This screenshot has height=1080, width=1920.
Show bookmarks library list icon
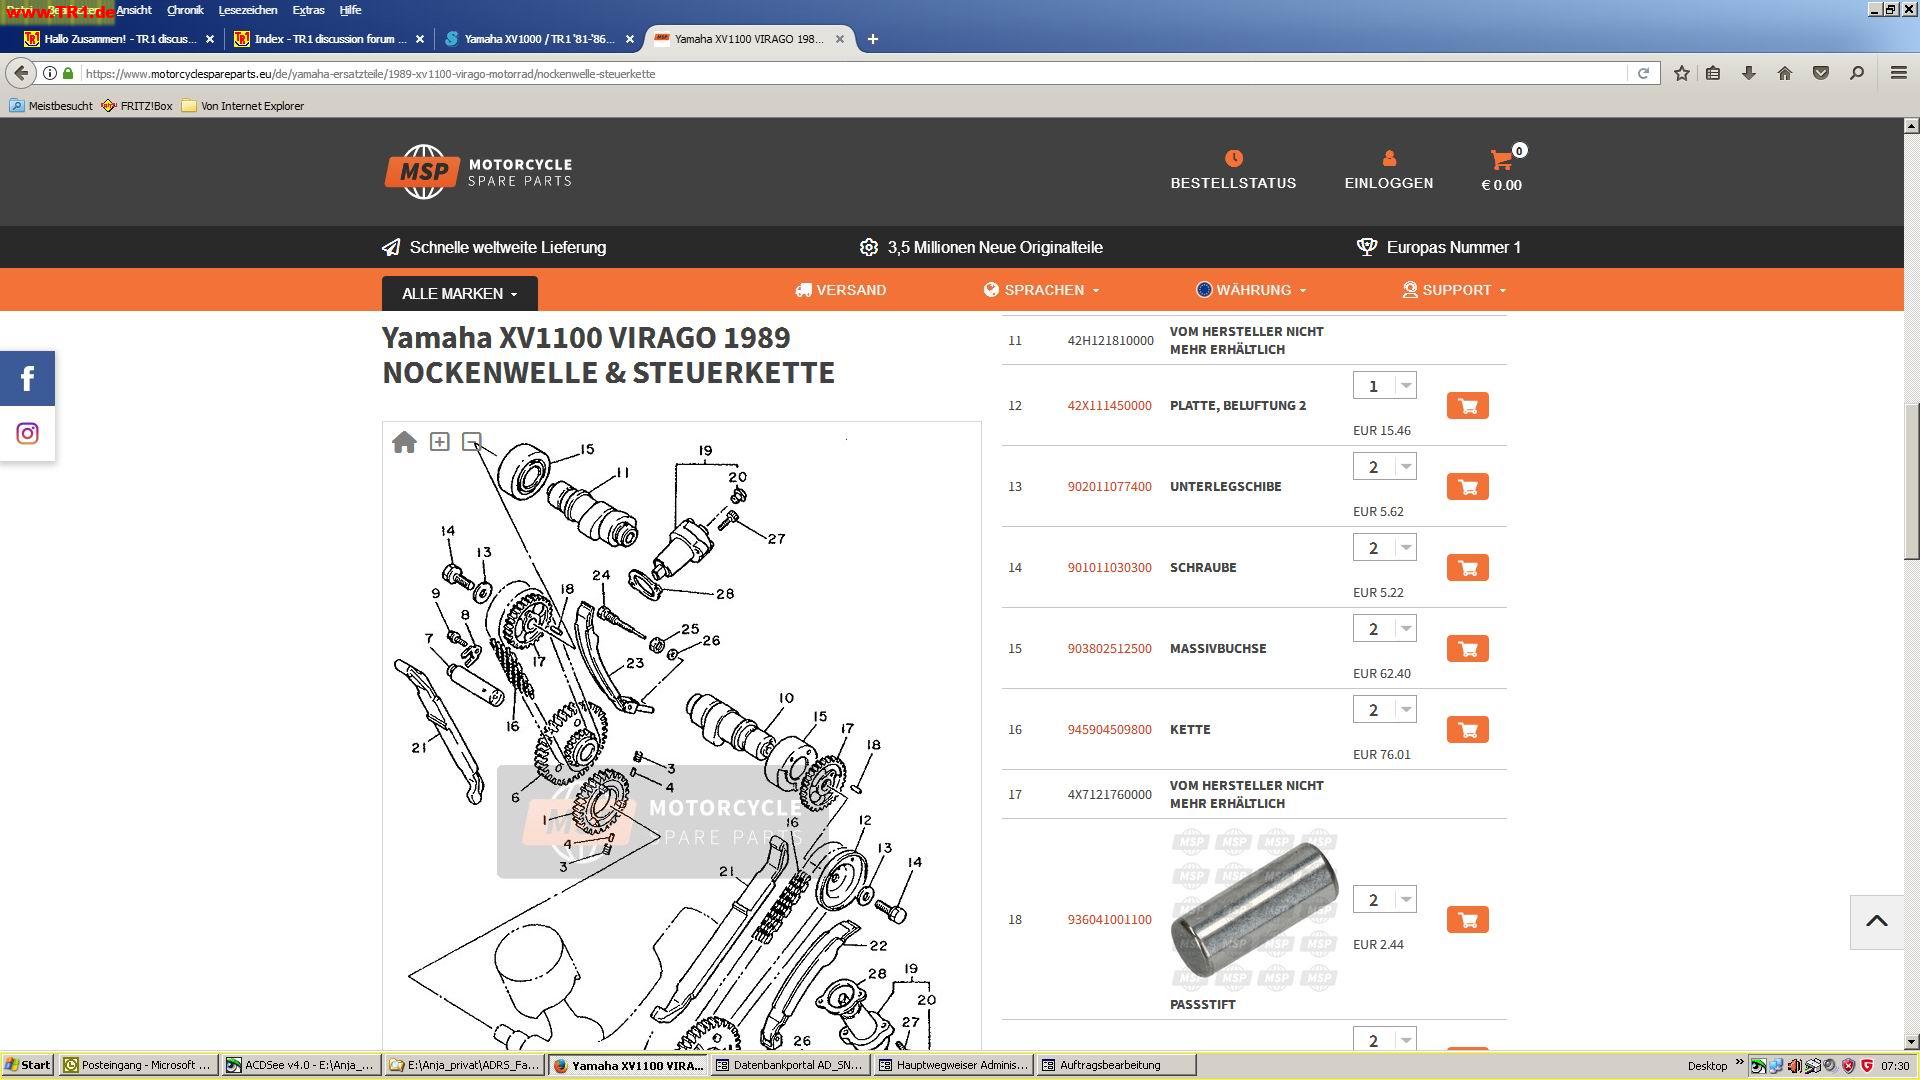tap(1713, 73)
